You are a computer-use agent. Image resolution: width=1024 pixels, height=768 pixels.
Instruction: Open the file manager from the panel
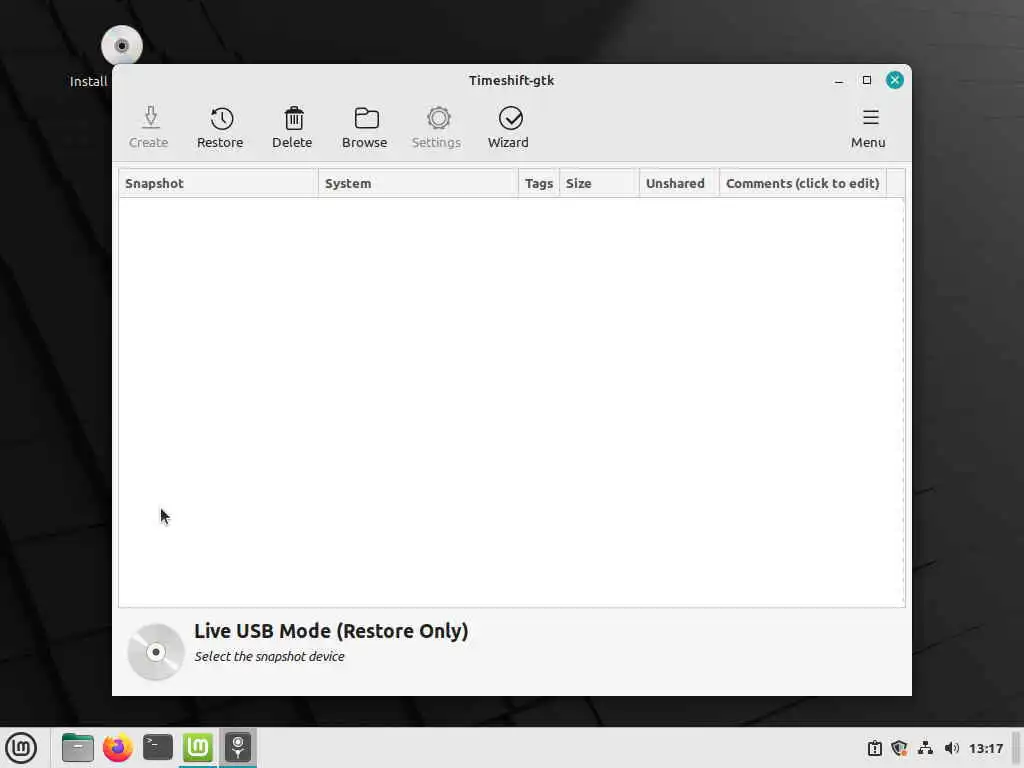pos(78,748)
